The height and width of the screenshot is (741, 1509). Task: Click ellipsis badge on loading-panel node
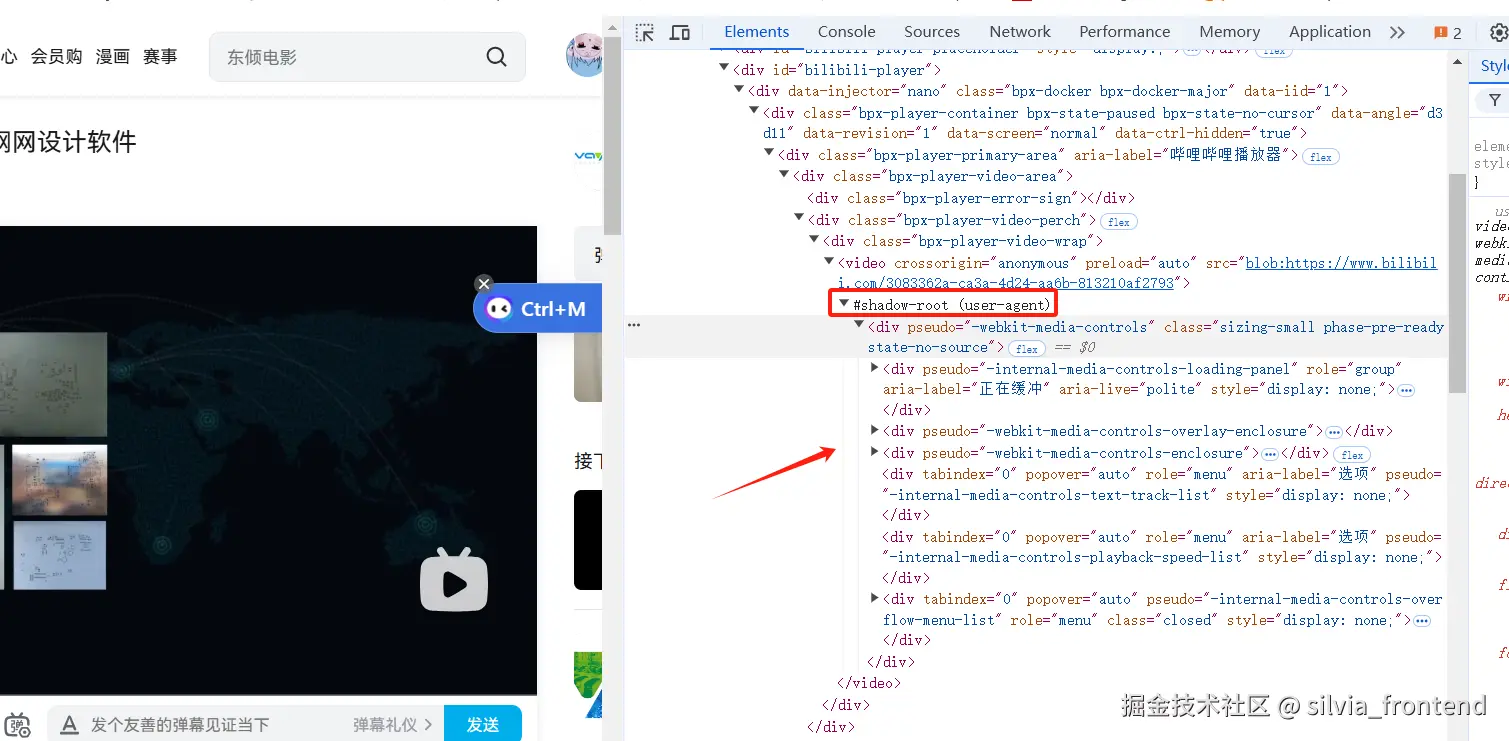click(1406, 390)
